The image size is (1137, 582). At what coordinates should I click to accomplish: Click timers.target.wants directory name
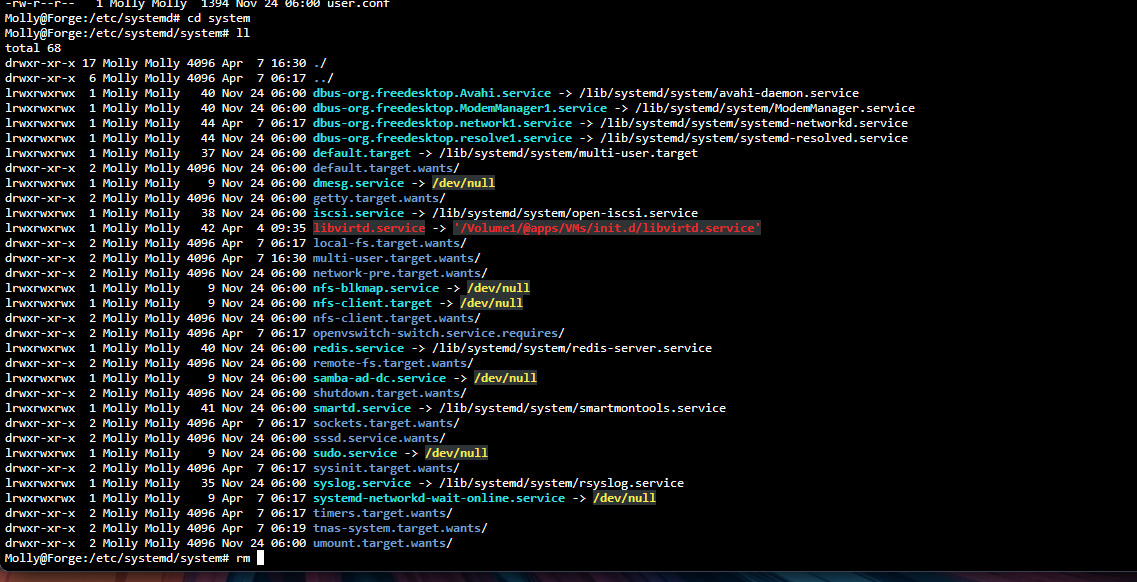coord(379,513)
